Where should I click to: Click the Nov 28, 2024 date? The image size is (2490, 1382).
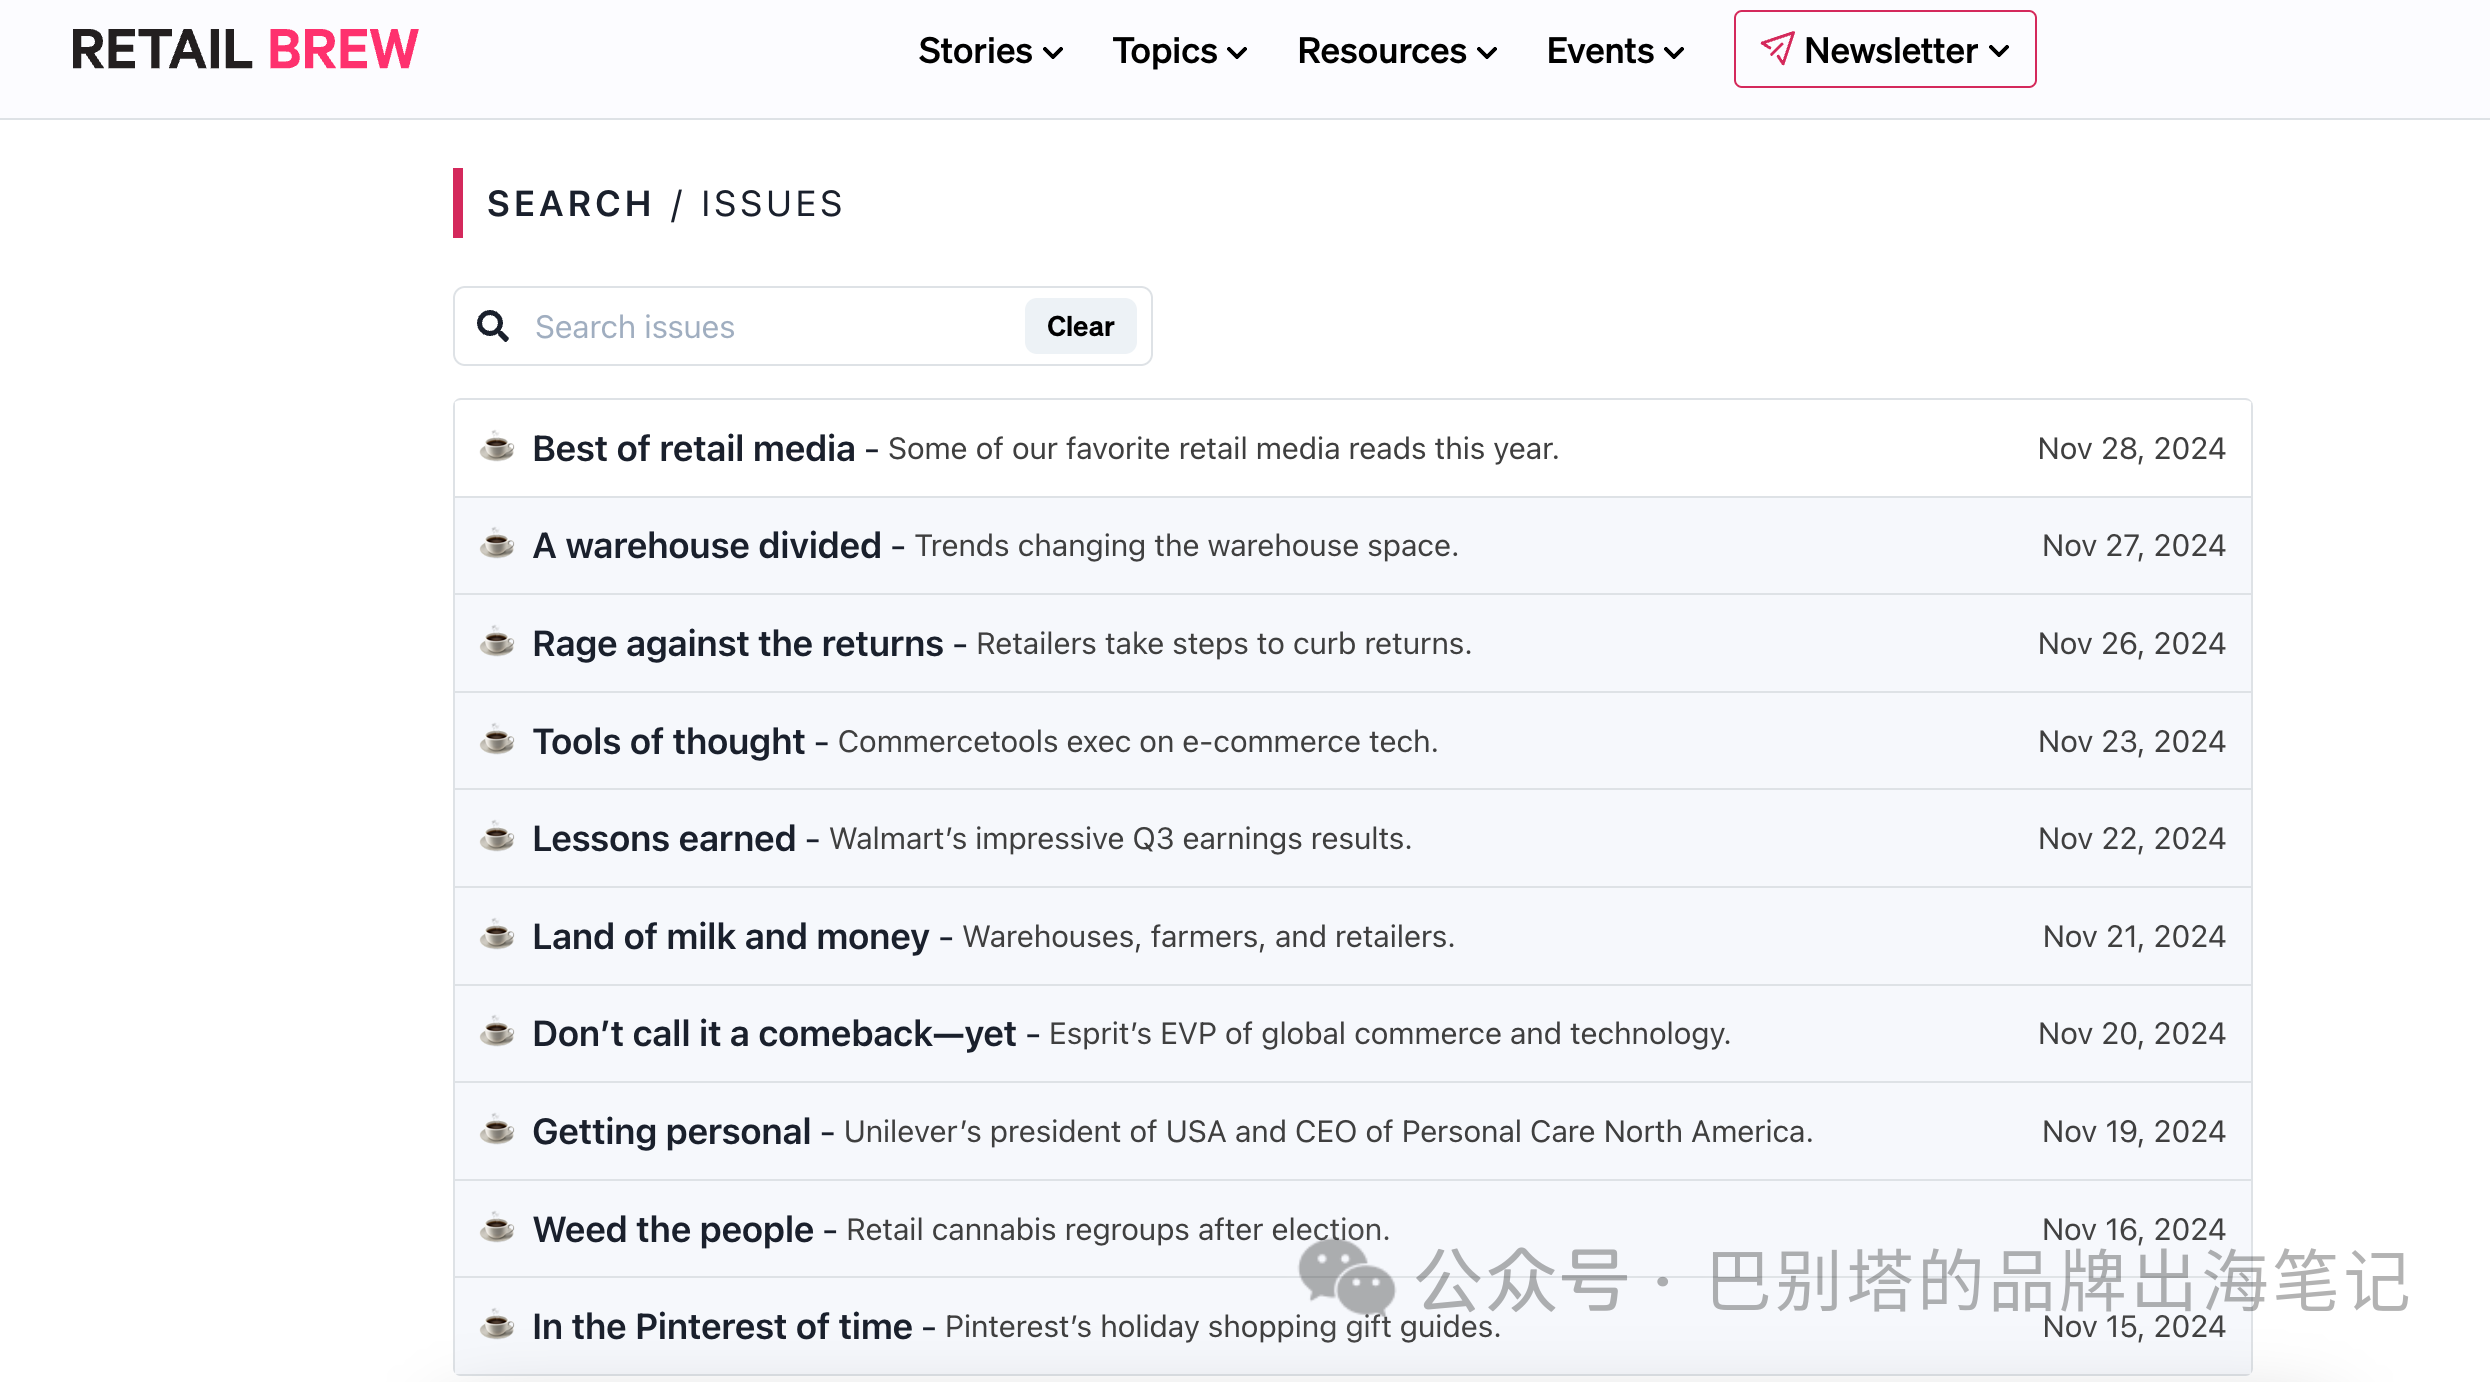(2131, 448)
